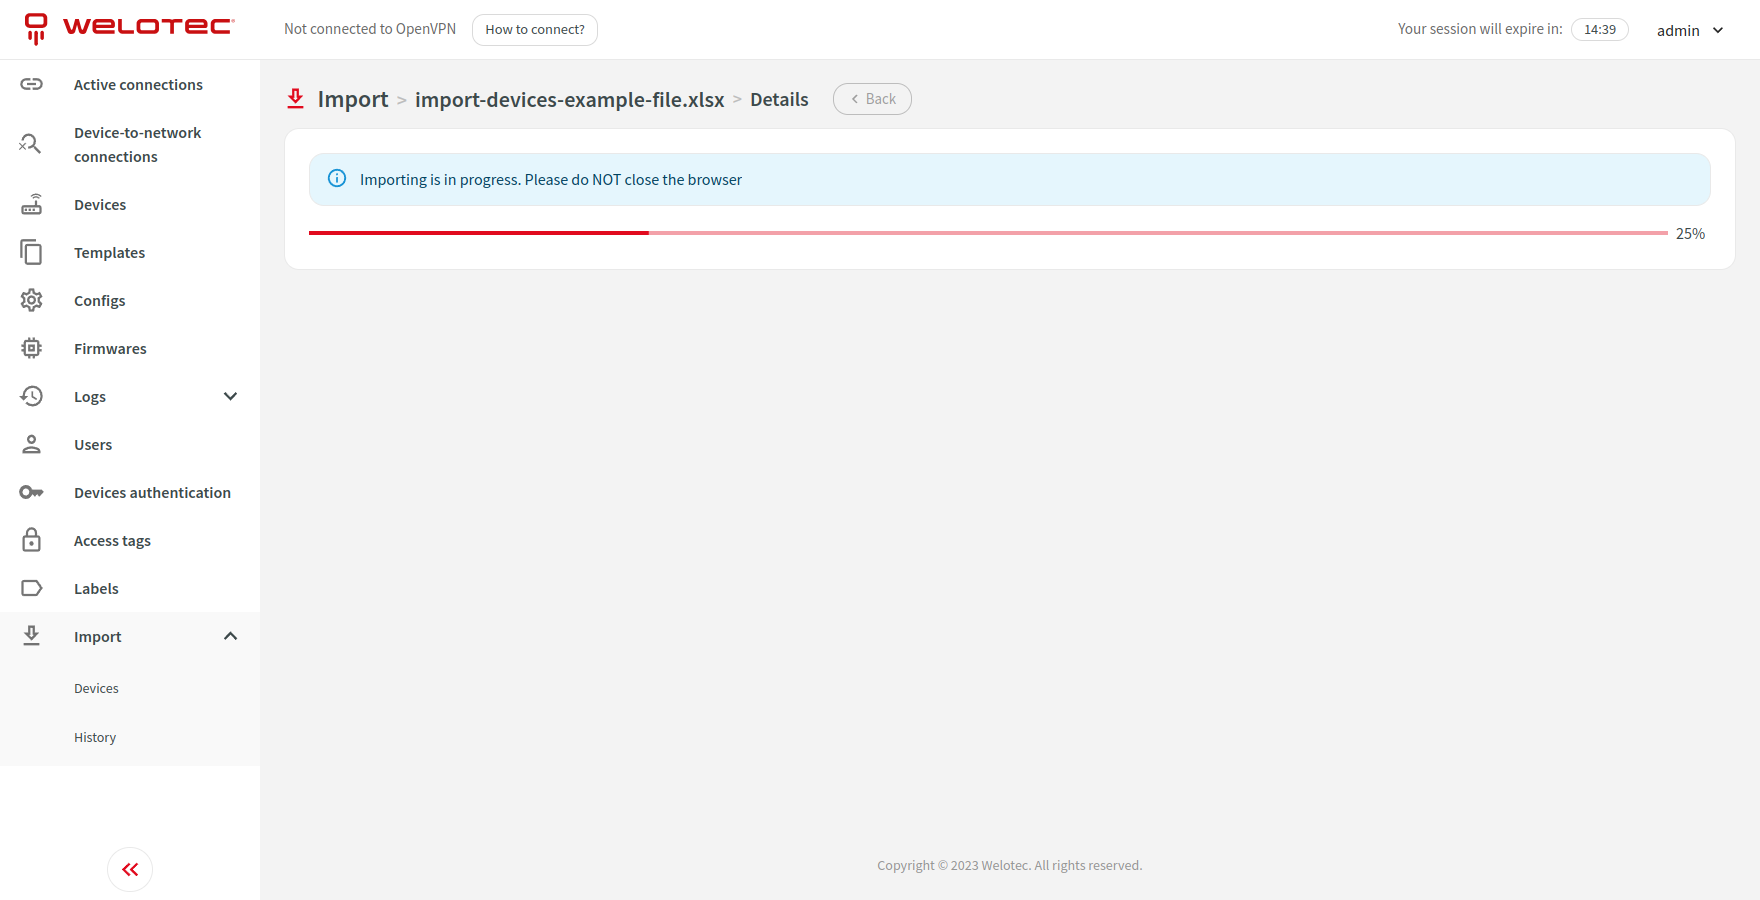Go to the Users page
Image resolution: width=1760 pixels, height=900 pixels.
[x=93, y=445]
